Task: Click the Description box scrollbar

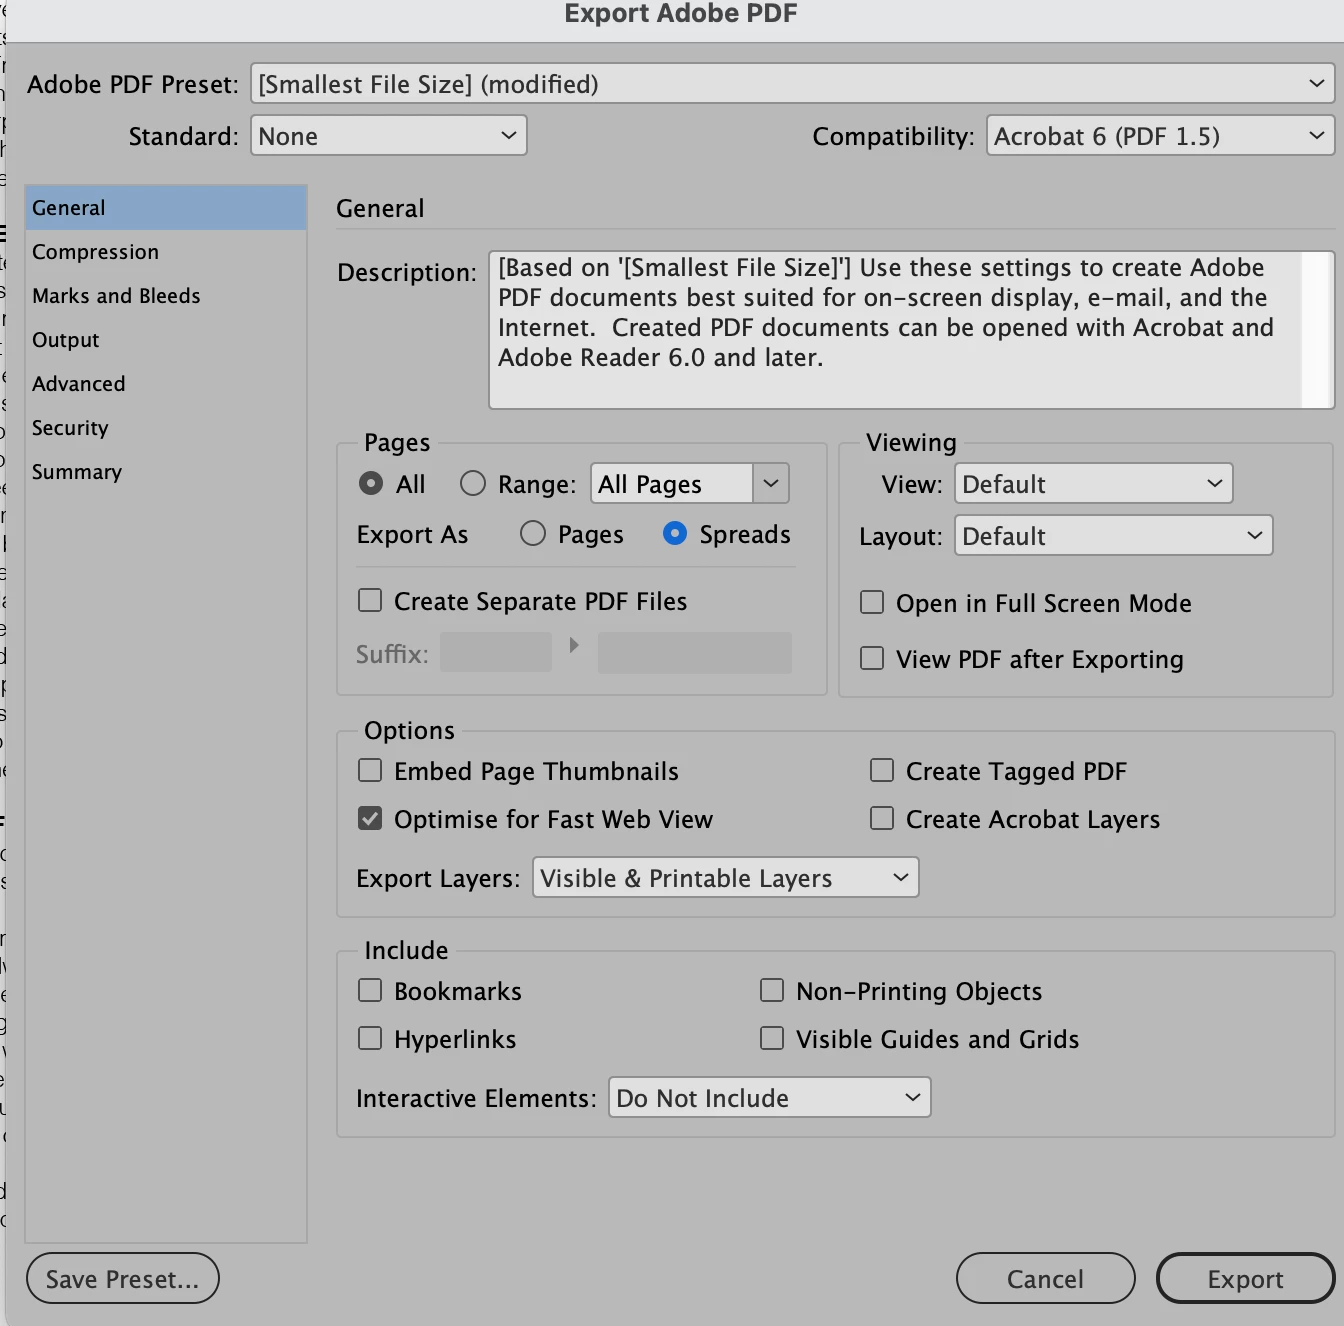Action: (x=1318, y=329)
